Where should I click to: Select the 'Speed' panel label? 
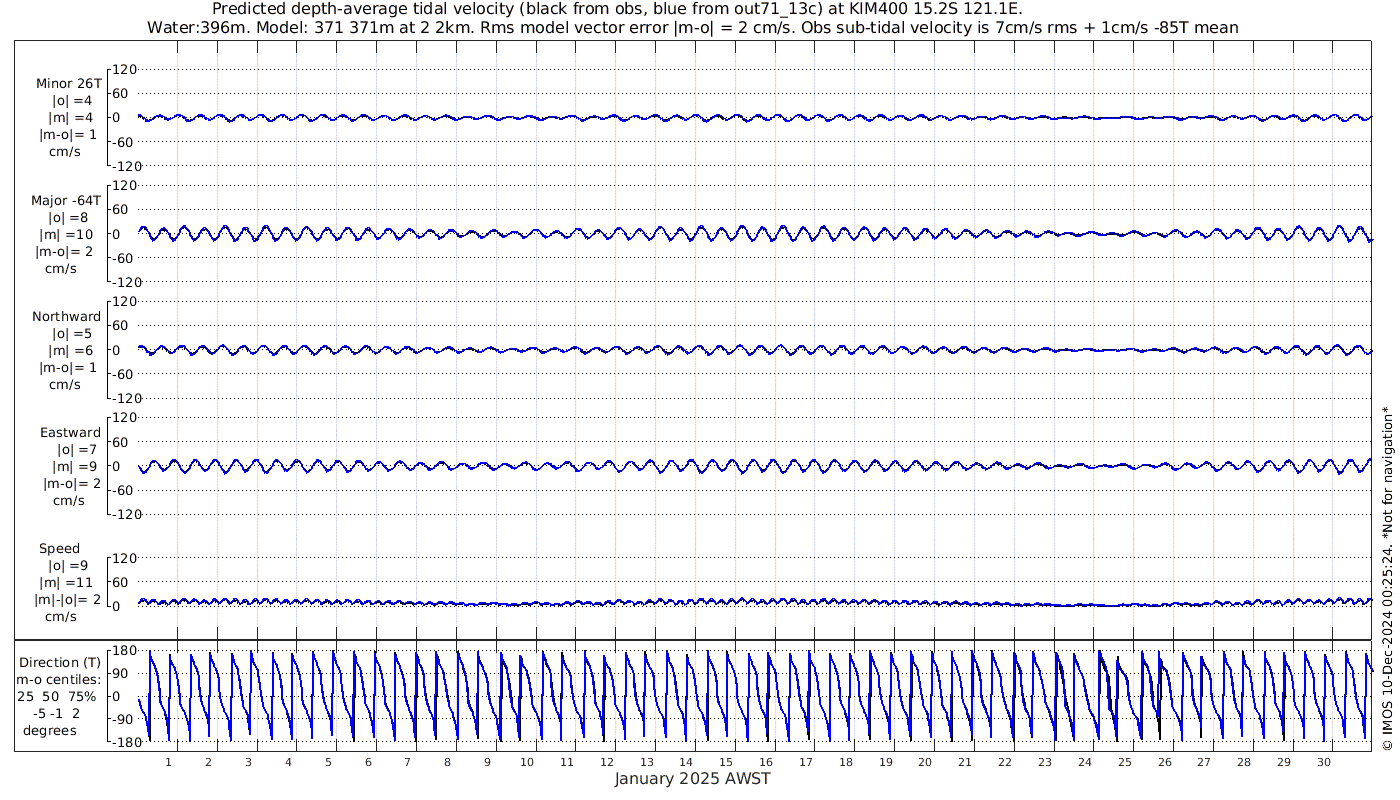(59, 549)
